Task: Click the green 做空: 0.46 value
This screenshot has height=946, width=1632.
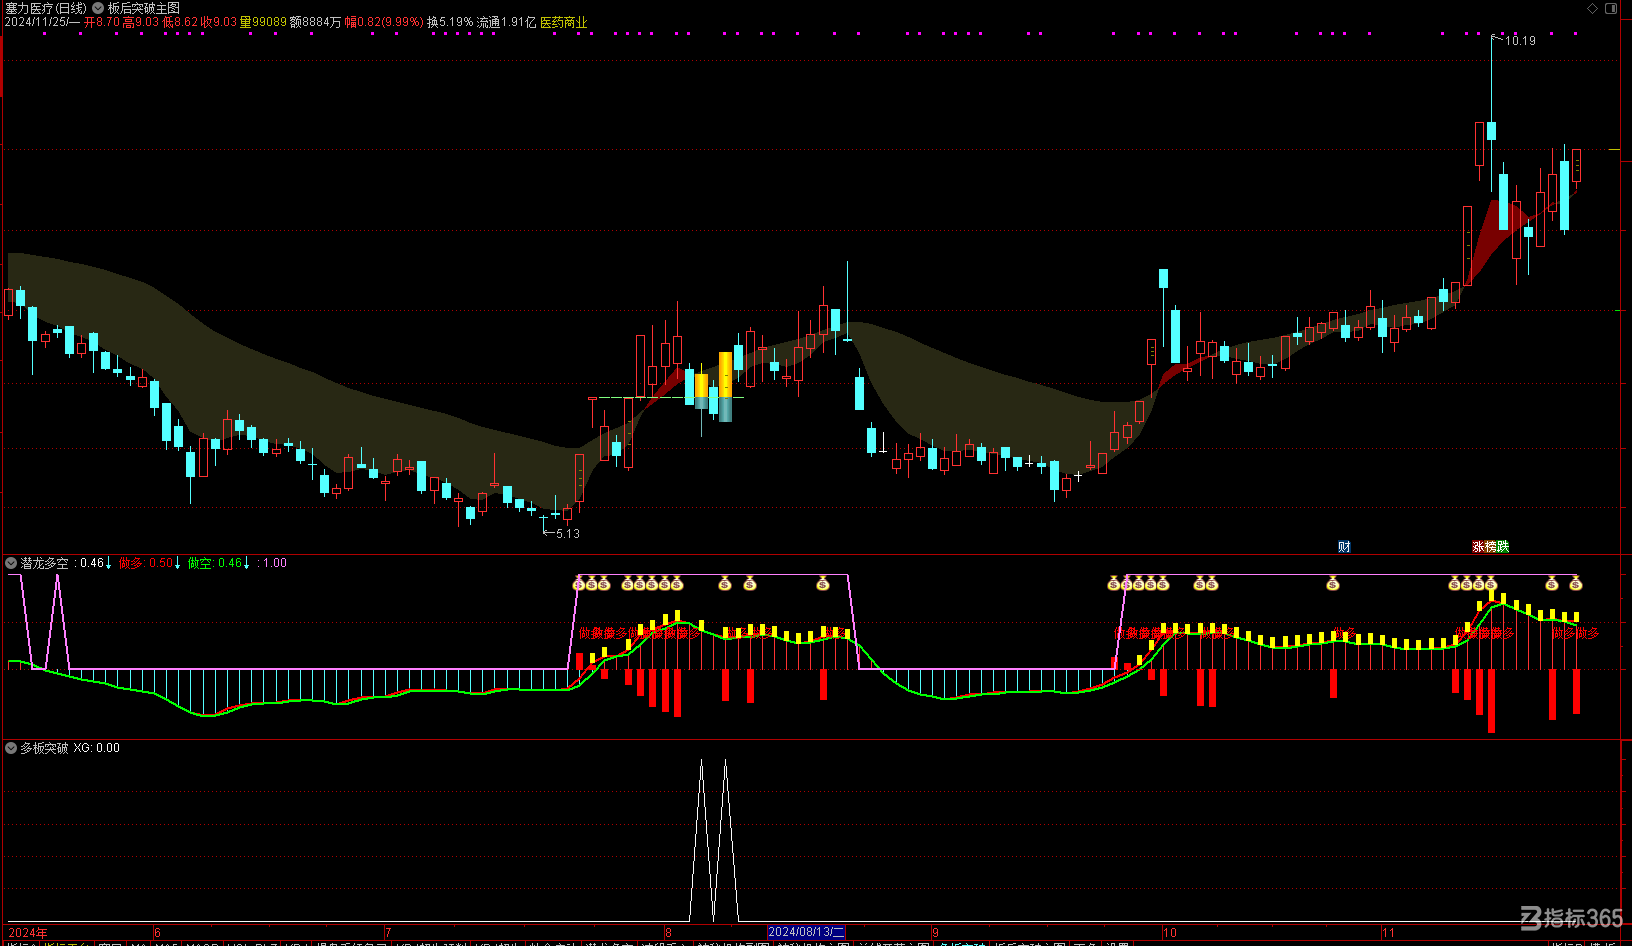Action: point(215,564)
